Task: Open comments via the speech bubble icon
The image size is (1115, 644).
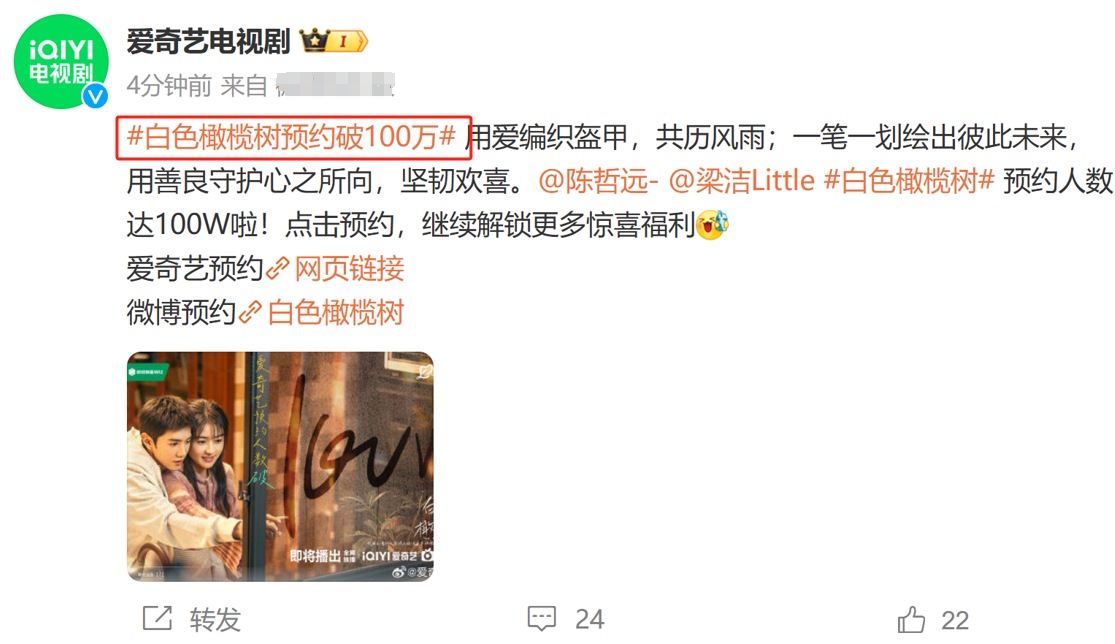Action: (x=541, y=618)
